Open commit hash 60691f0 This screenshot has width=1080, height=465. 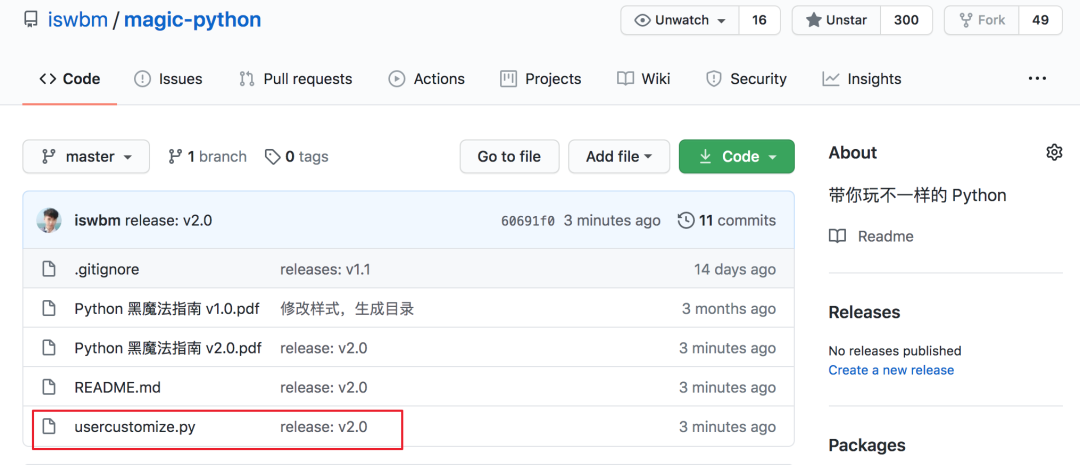tap(528, 221)
